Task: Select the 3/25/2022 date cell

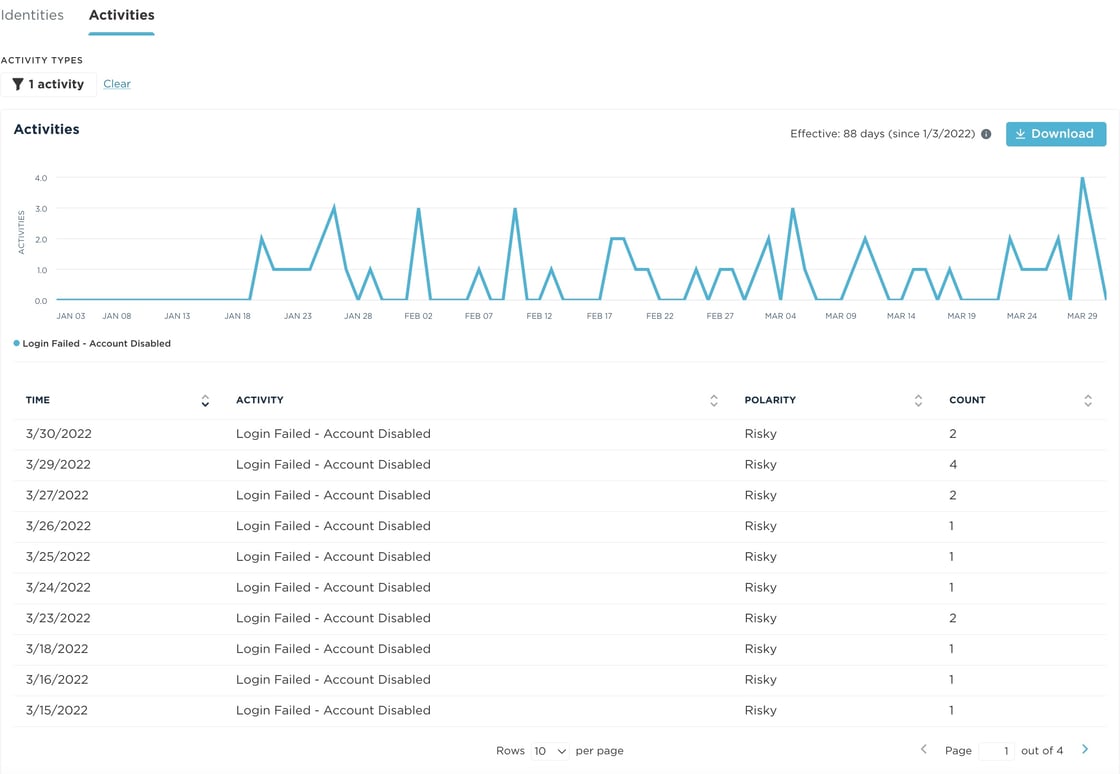Action: tap(58, 557)
